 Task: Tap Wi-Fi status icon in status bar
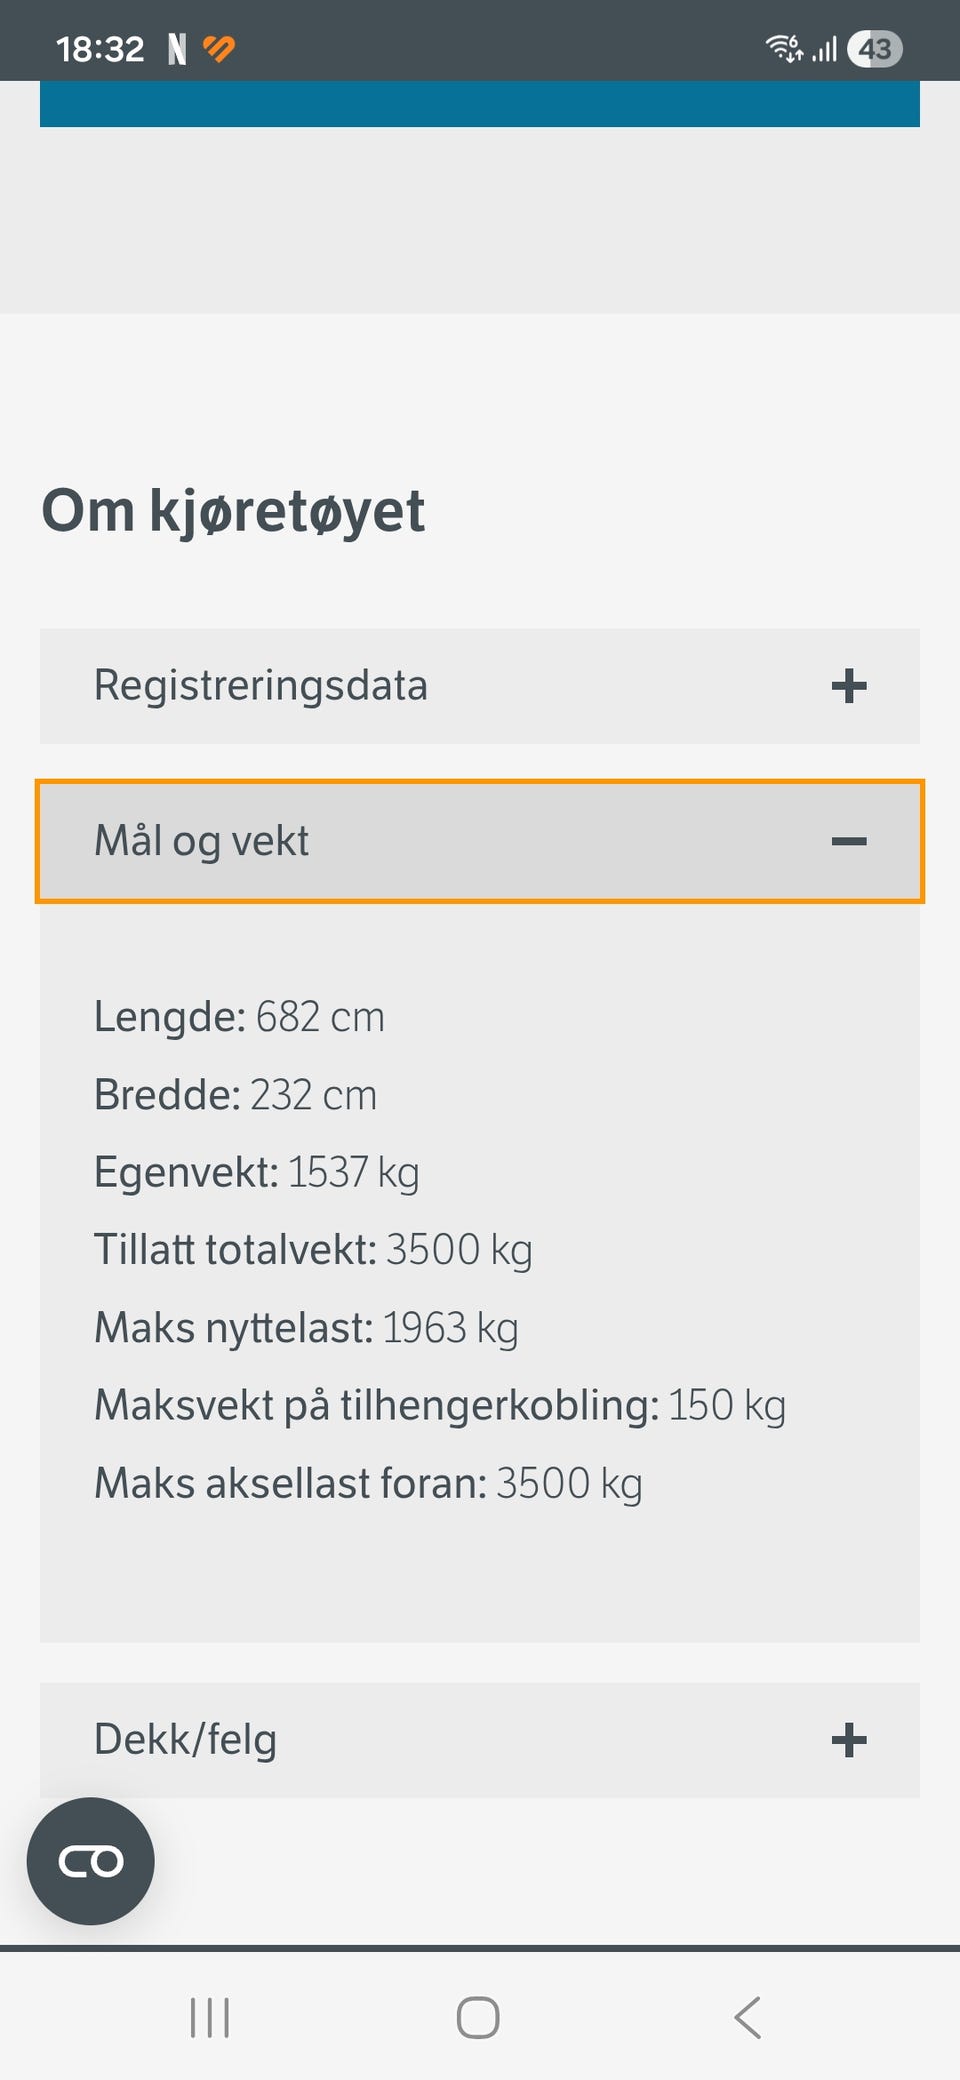point(783,48)
